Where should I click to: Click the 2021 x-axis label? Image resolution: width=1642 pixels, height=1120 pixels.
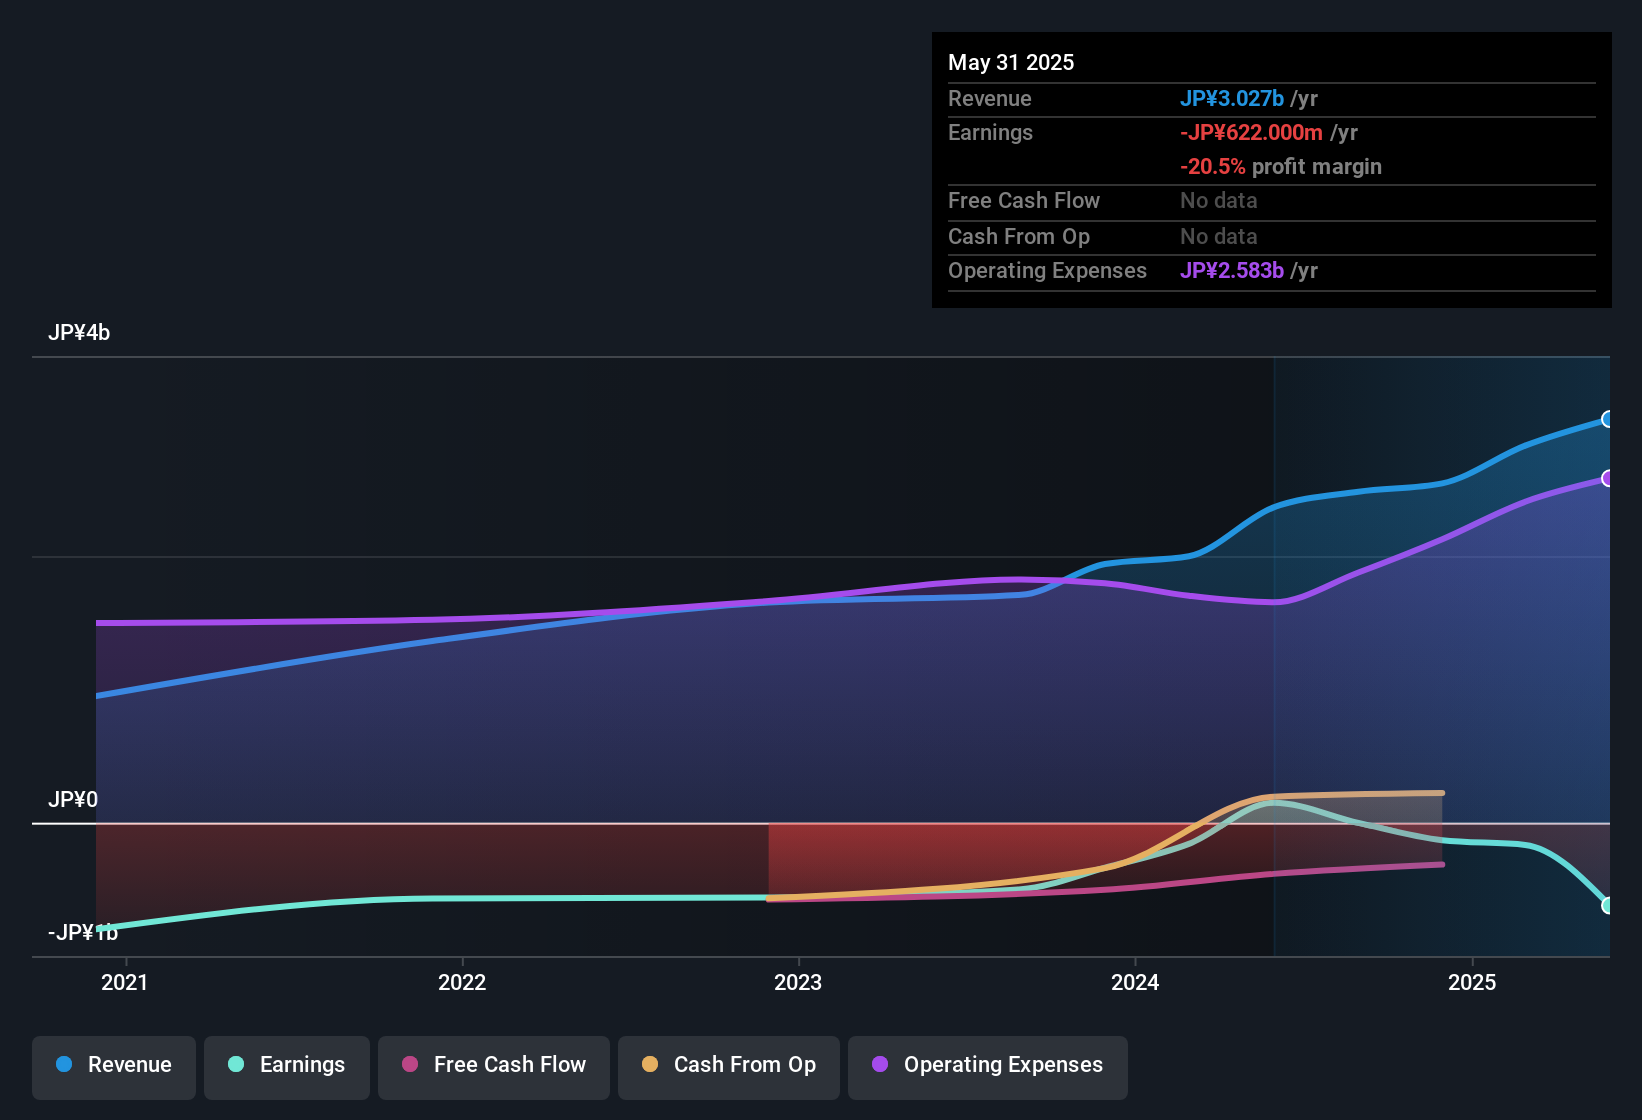coord(125,982)
